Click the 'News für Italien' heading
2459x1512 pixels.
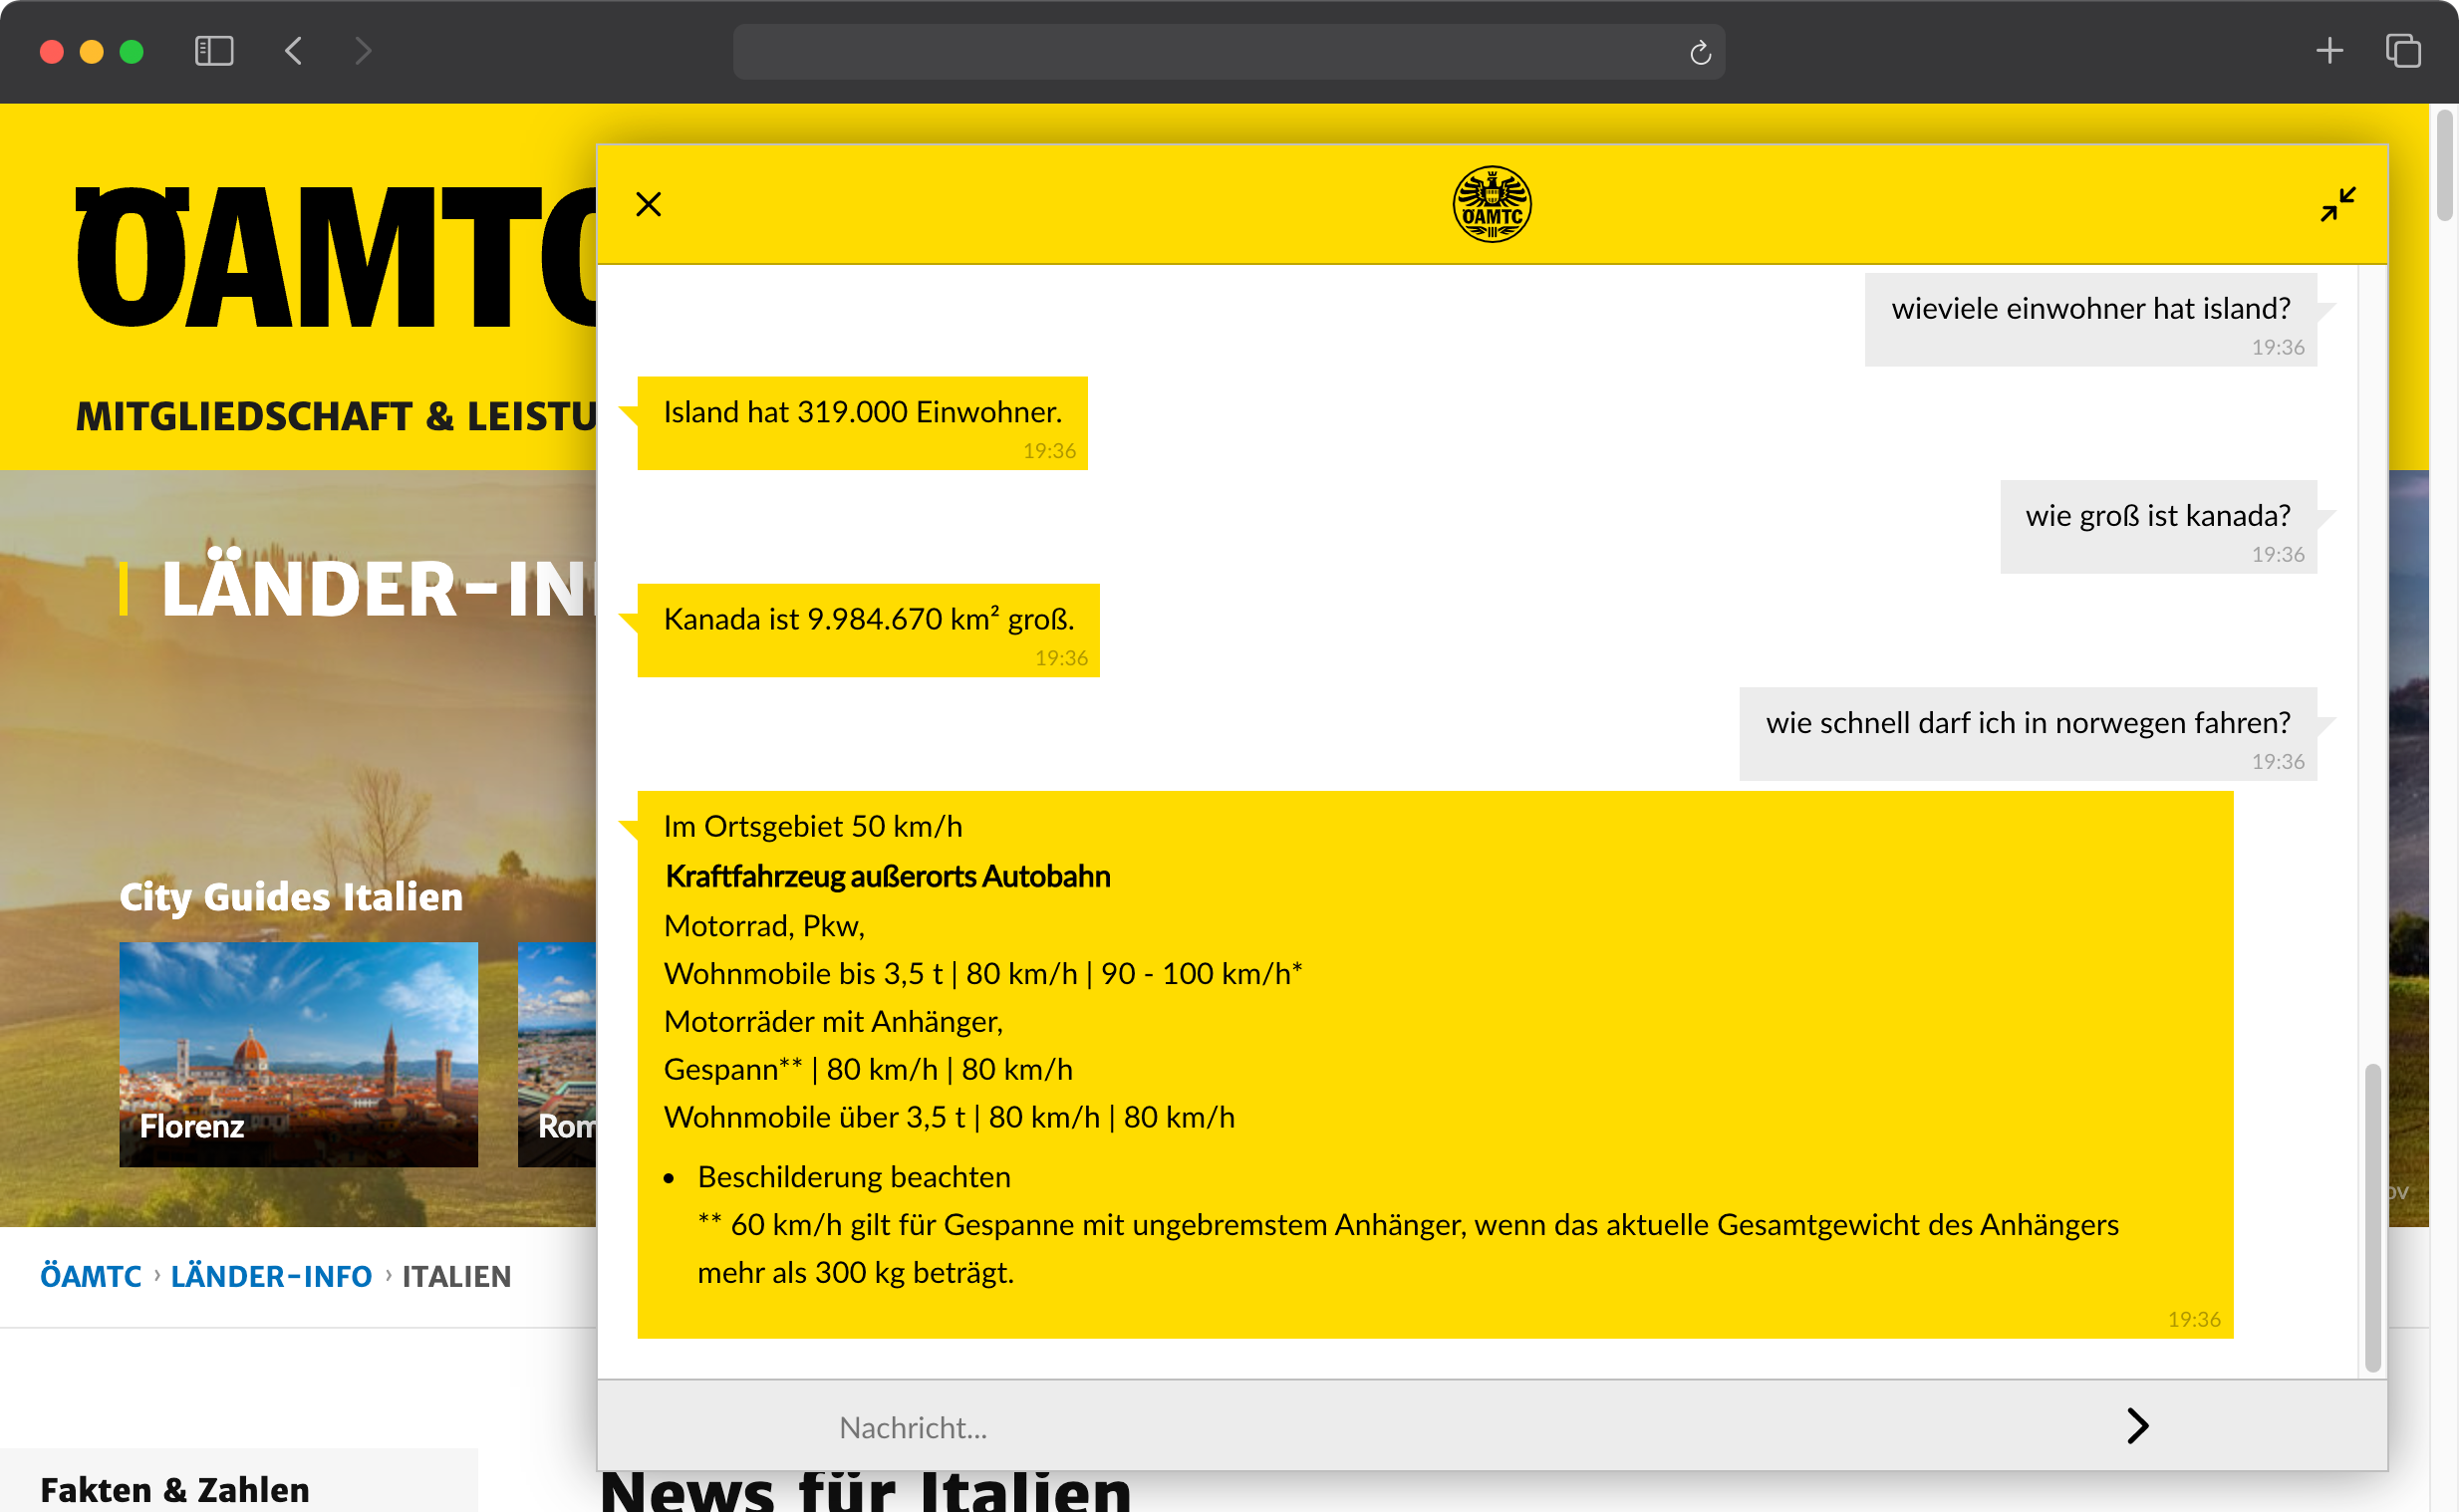(x=866, y=1490)
